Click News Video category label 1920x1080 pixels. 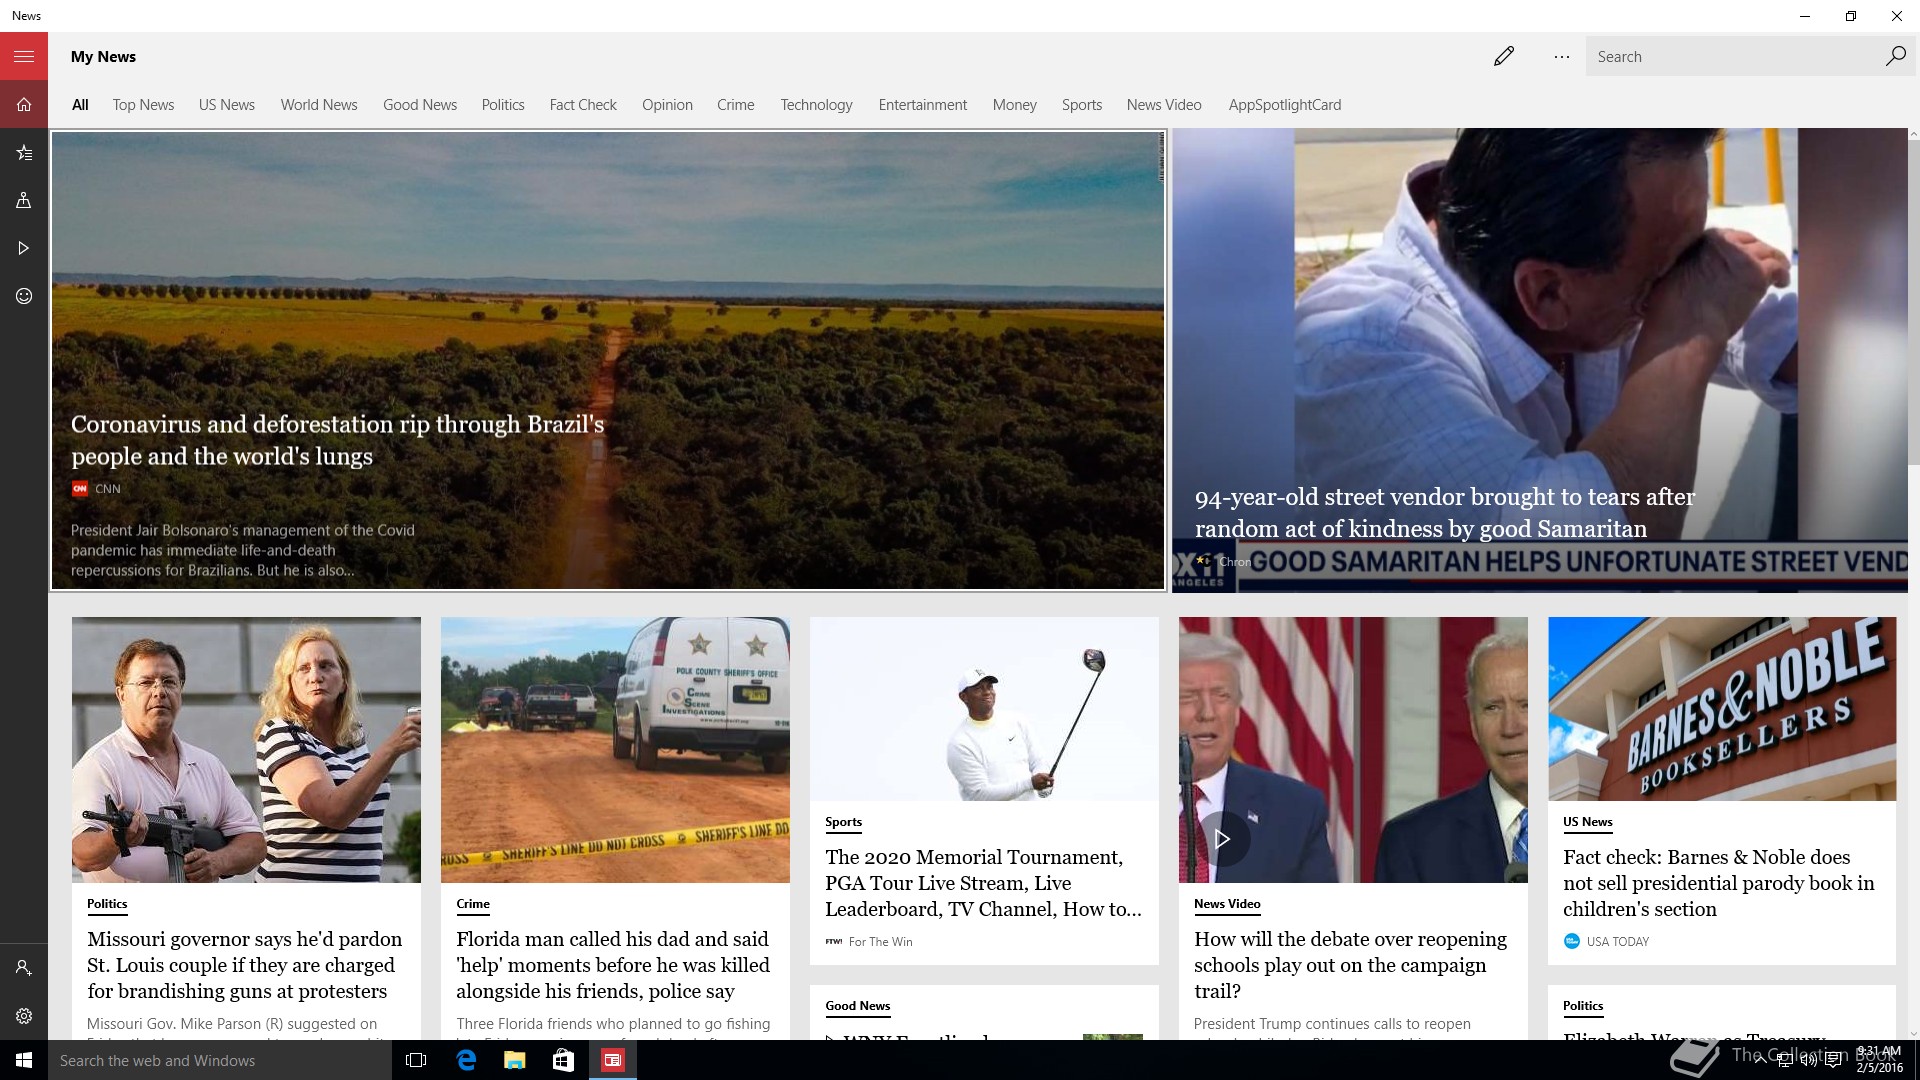[1227, 904]
